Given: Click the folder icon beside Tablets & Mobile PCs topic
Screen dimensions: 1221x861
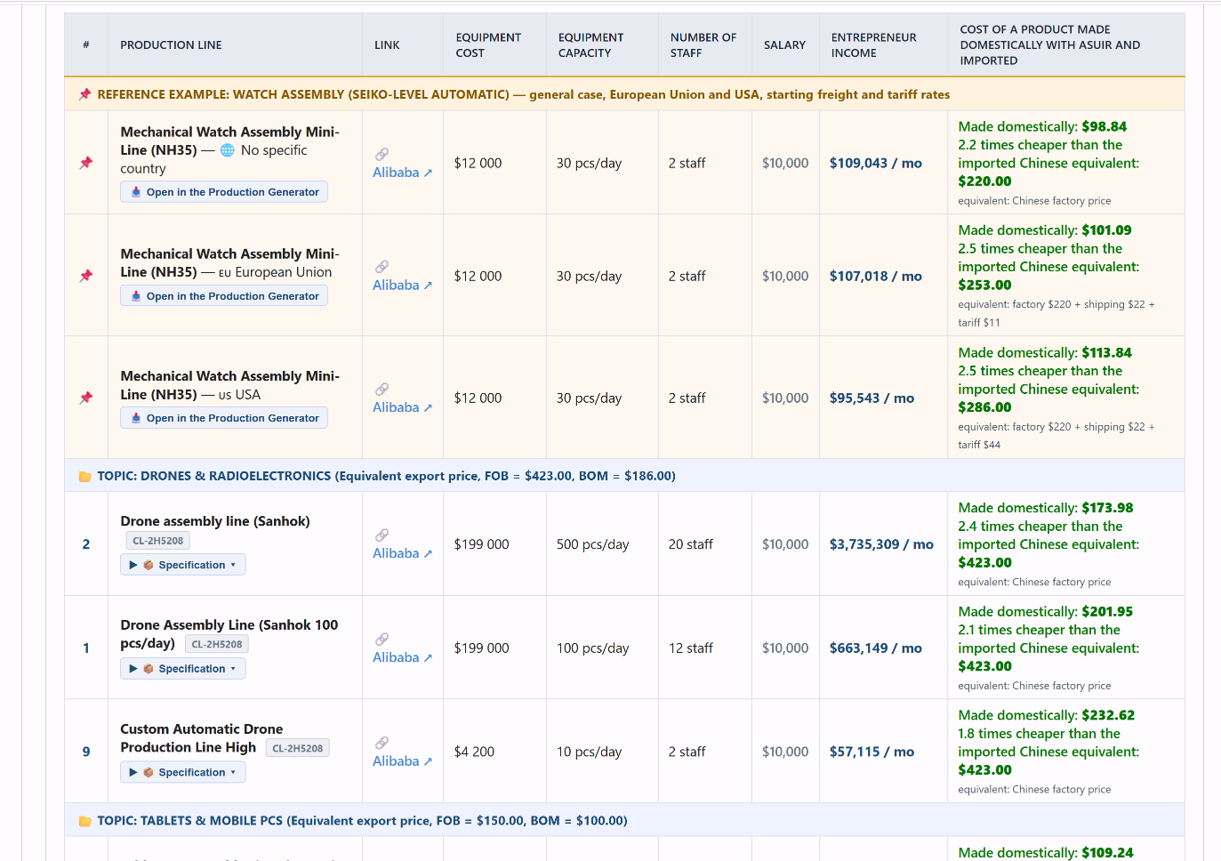Looking at the screenshot, I should point(85,821).
